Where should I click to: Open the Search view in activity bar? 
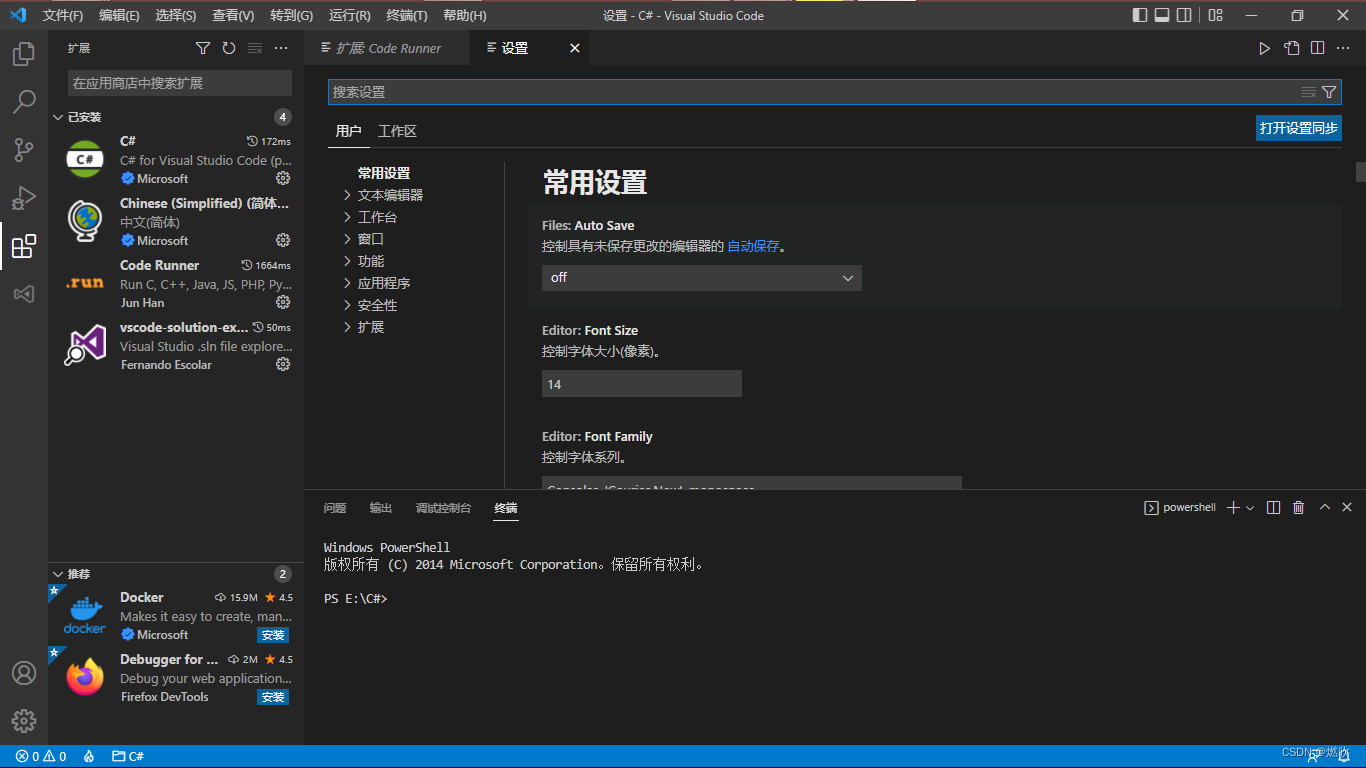point(24,102)
